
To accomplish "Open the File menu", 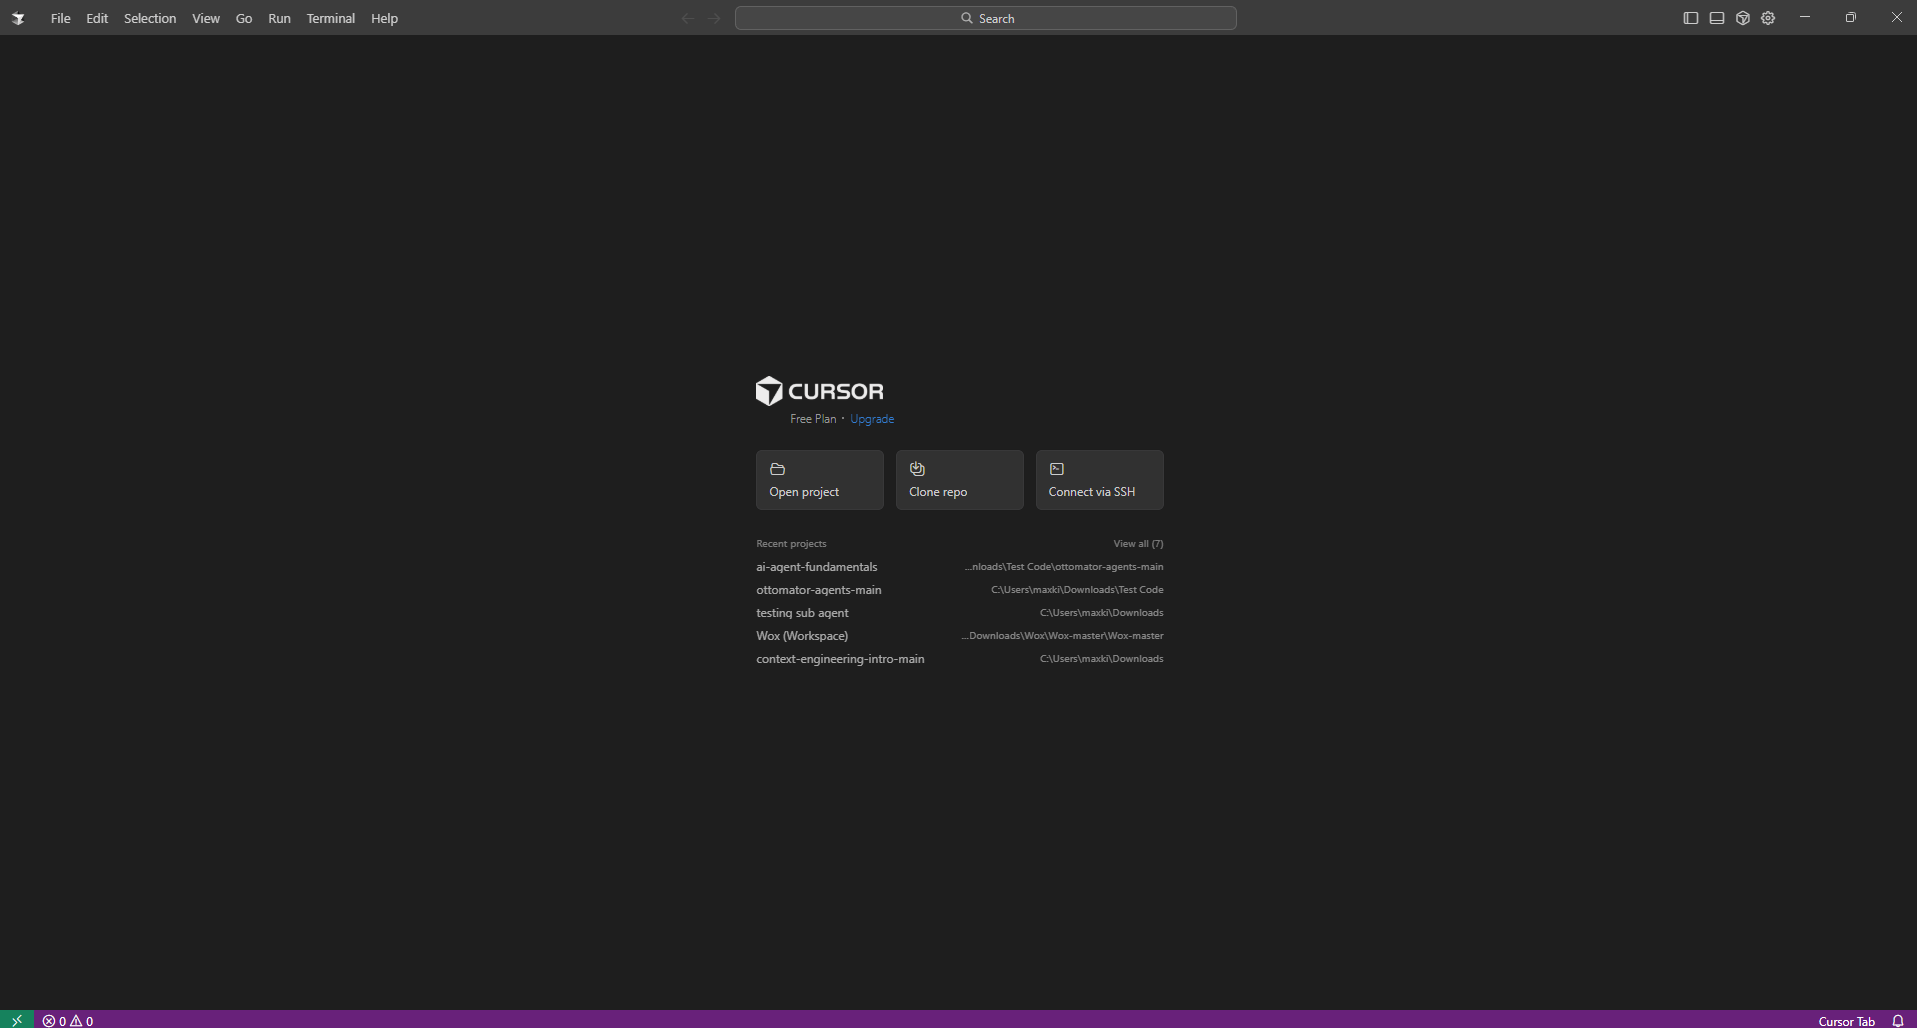I will pyautogui.click(x=61, y=18).
